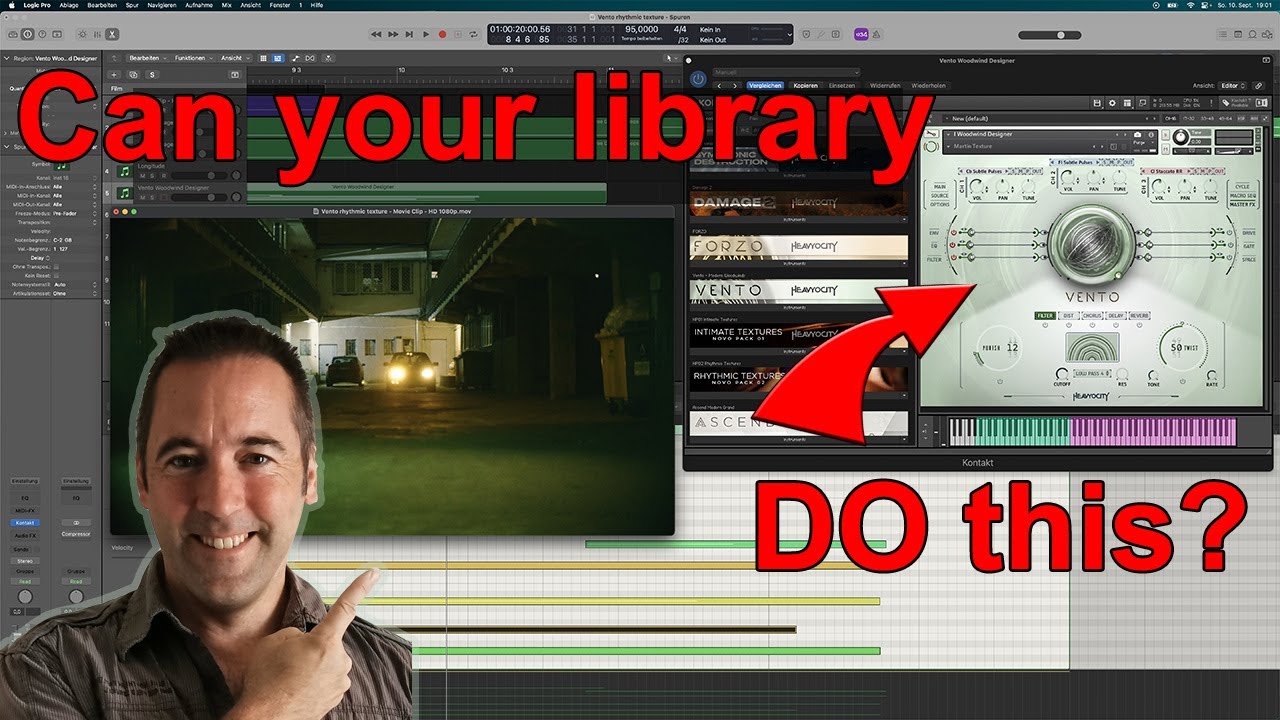Click the highlighted blue view button in Tracks toolbar

point(277,58)
